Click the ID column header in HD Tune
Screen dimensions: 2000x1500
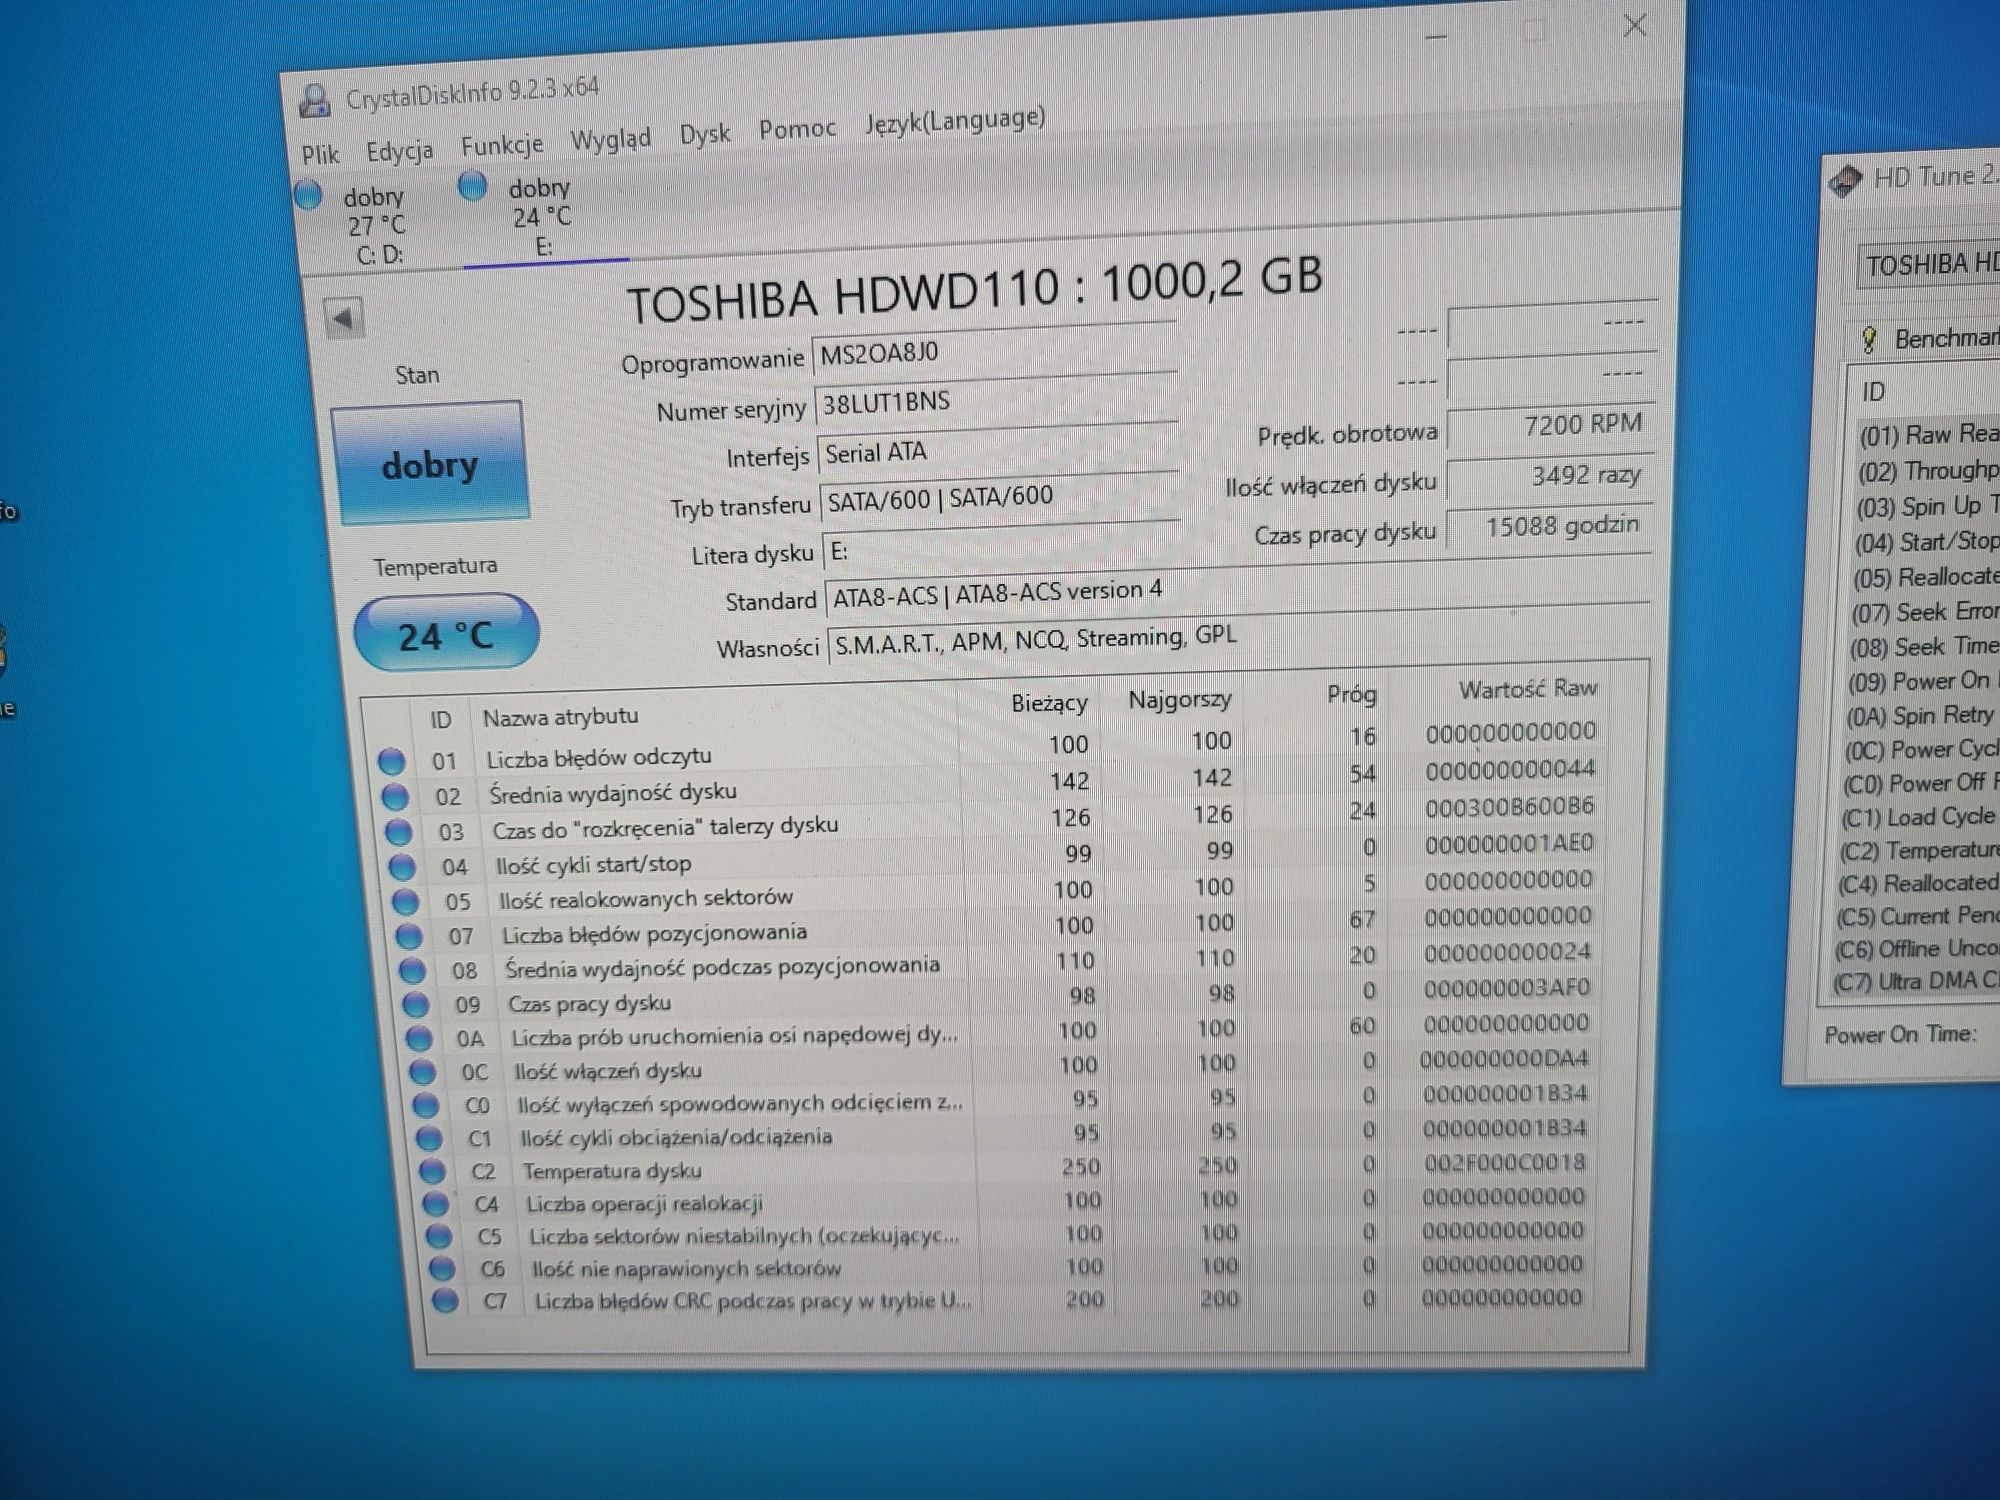1874,392
